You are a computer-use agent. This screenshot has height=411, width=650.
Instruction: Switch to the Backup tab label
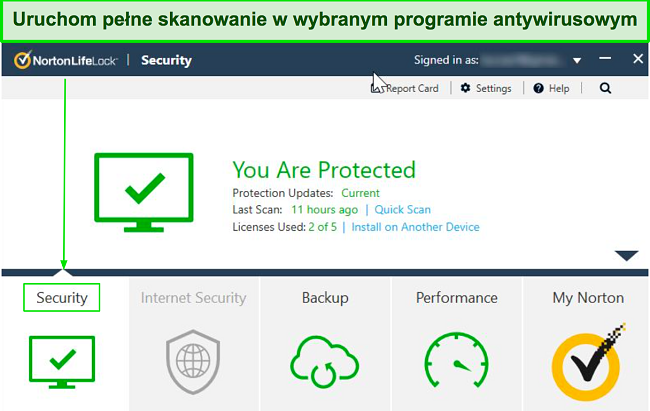[325, 298]
